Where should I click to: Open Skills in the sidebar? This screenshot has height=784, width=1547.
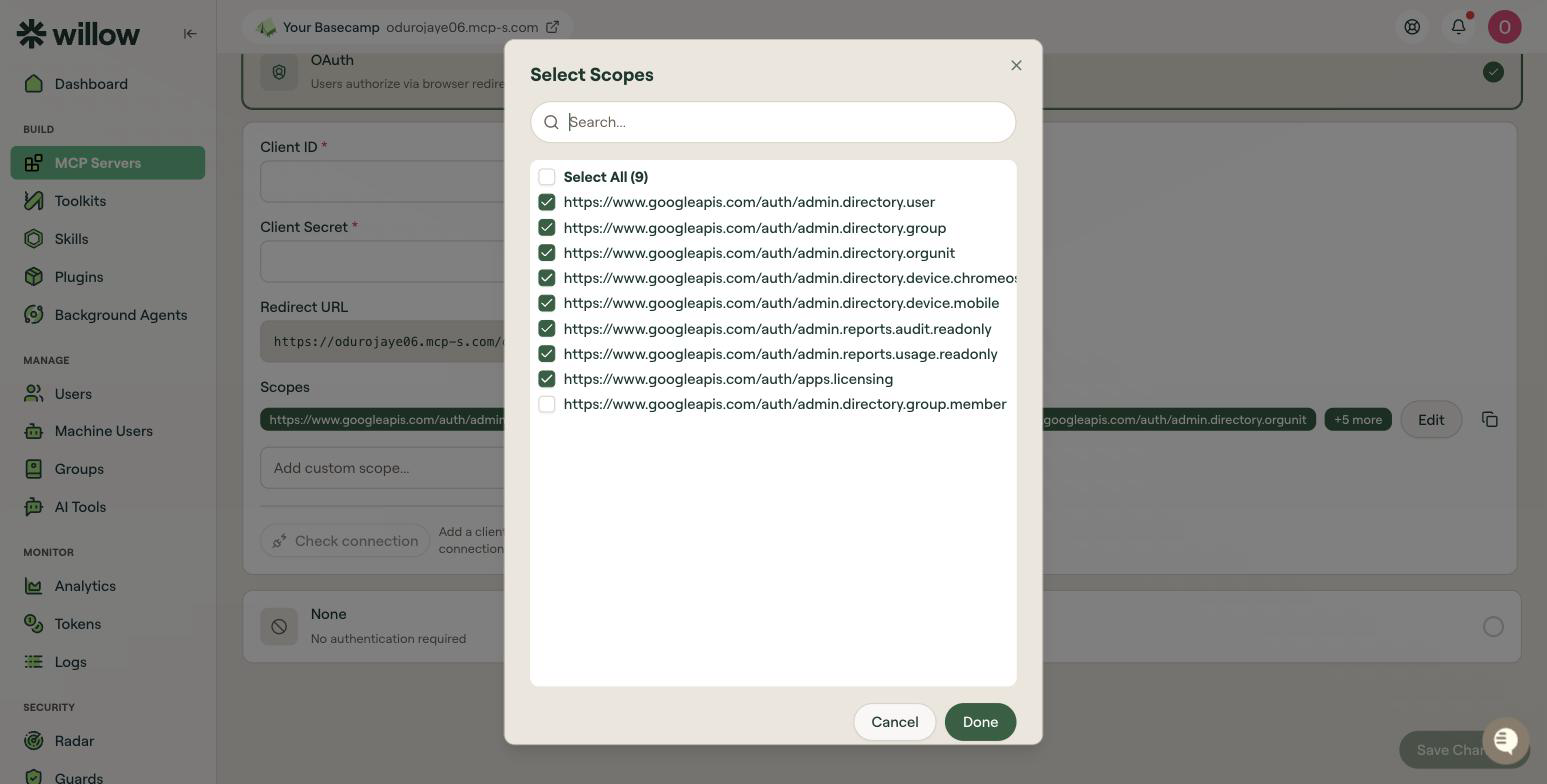(x=108, y=239)
